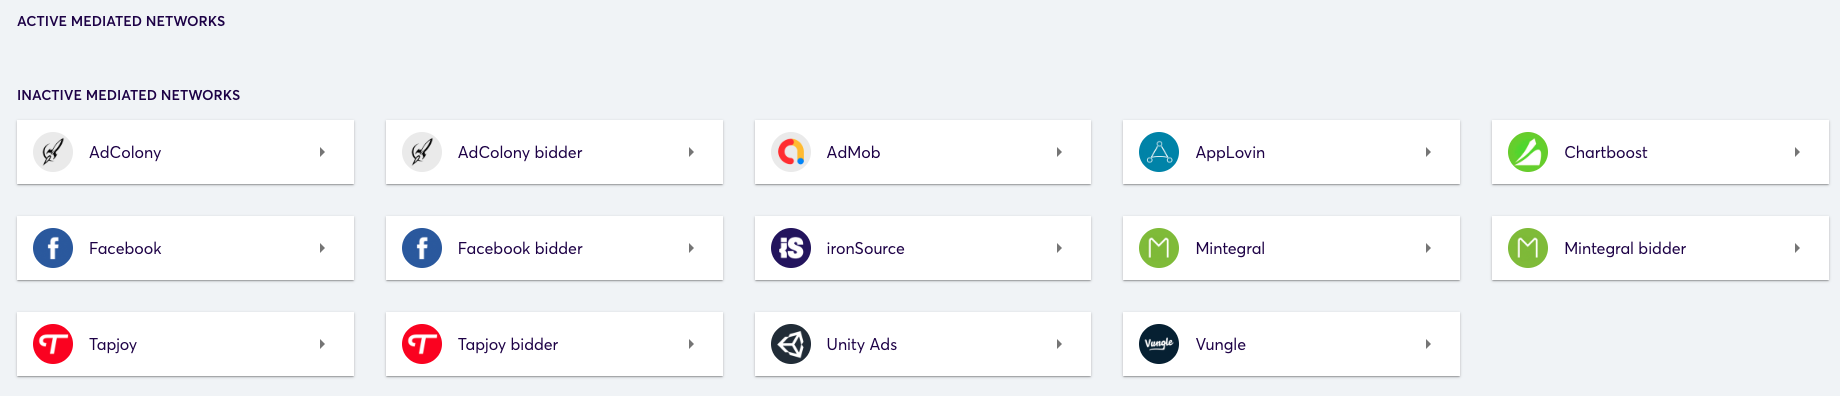Select the ironSource network name
Viewport: 1840px width, 396px height.
tap(865, 248)
